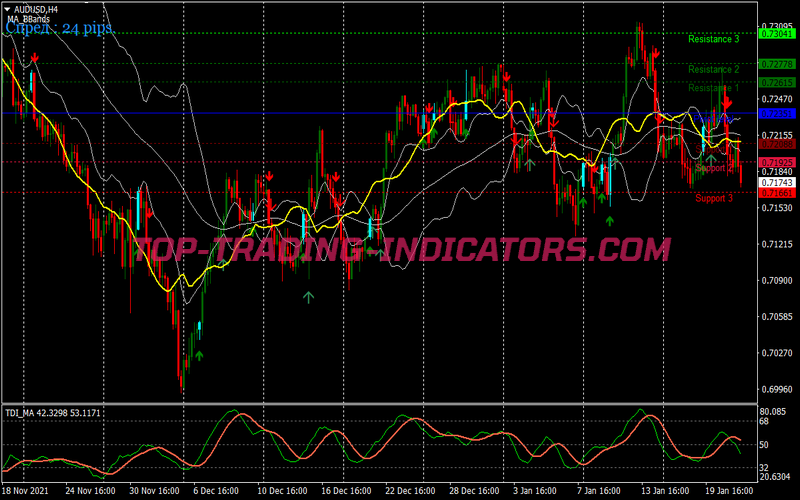Click 0.70900 on the price axis

point(777,280)
